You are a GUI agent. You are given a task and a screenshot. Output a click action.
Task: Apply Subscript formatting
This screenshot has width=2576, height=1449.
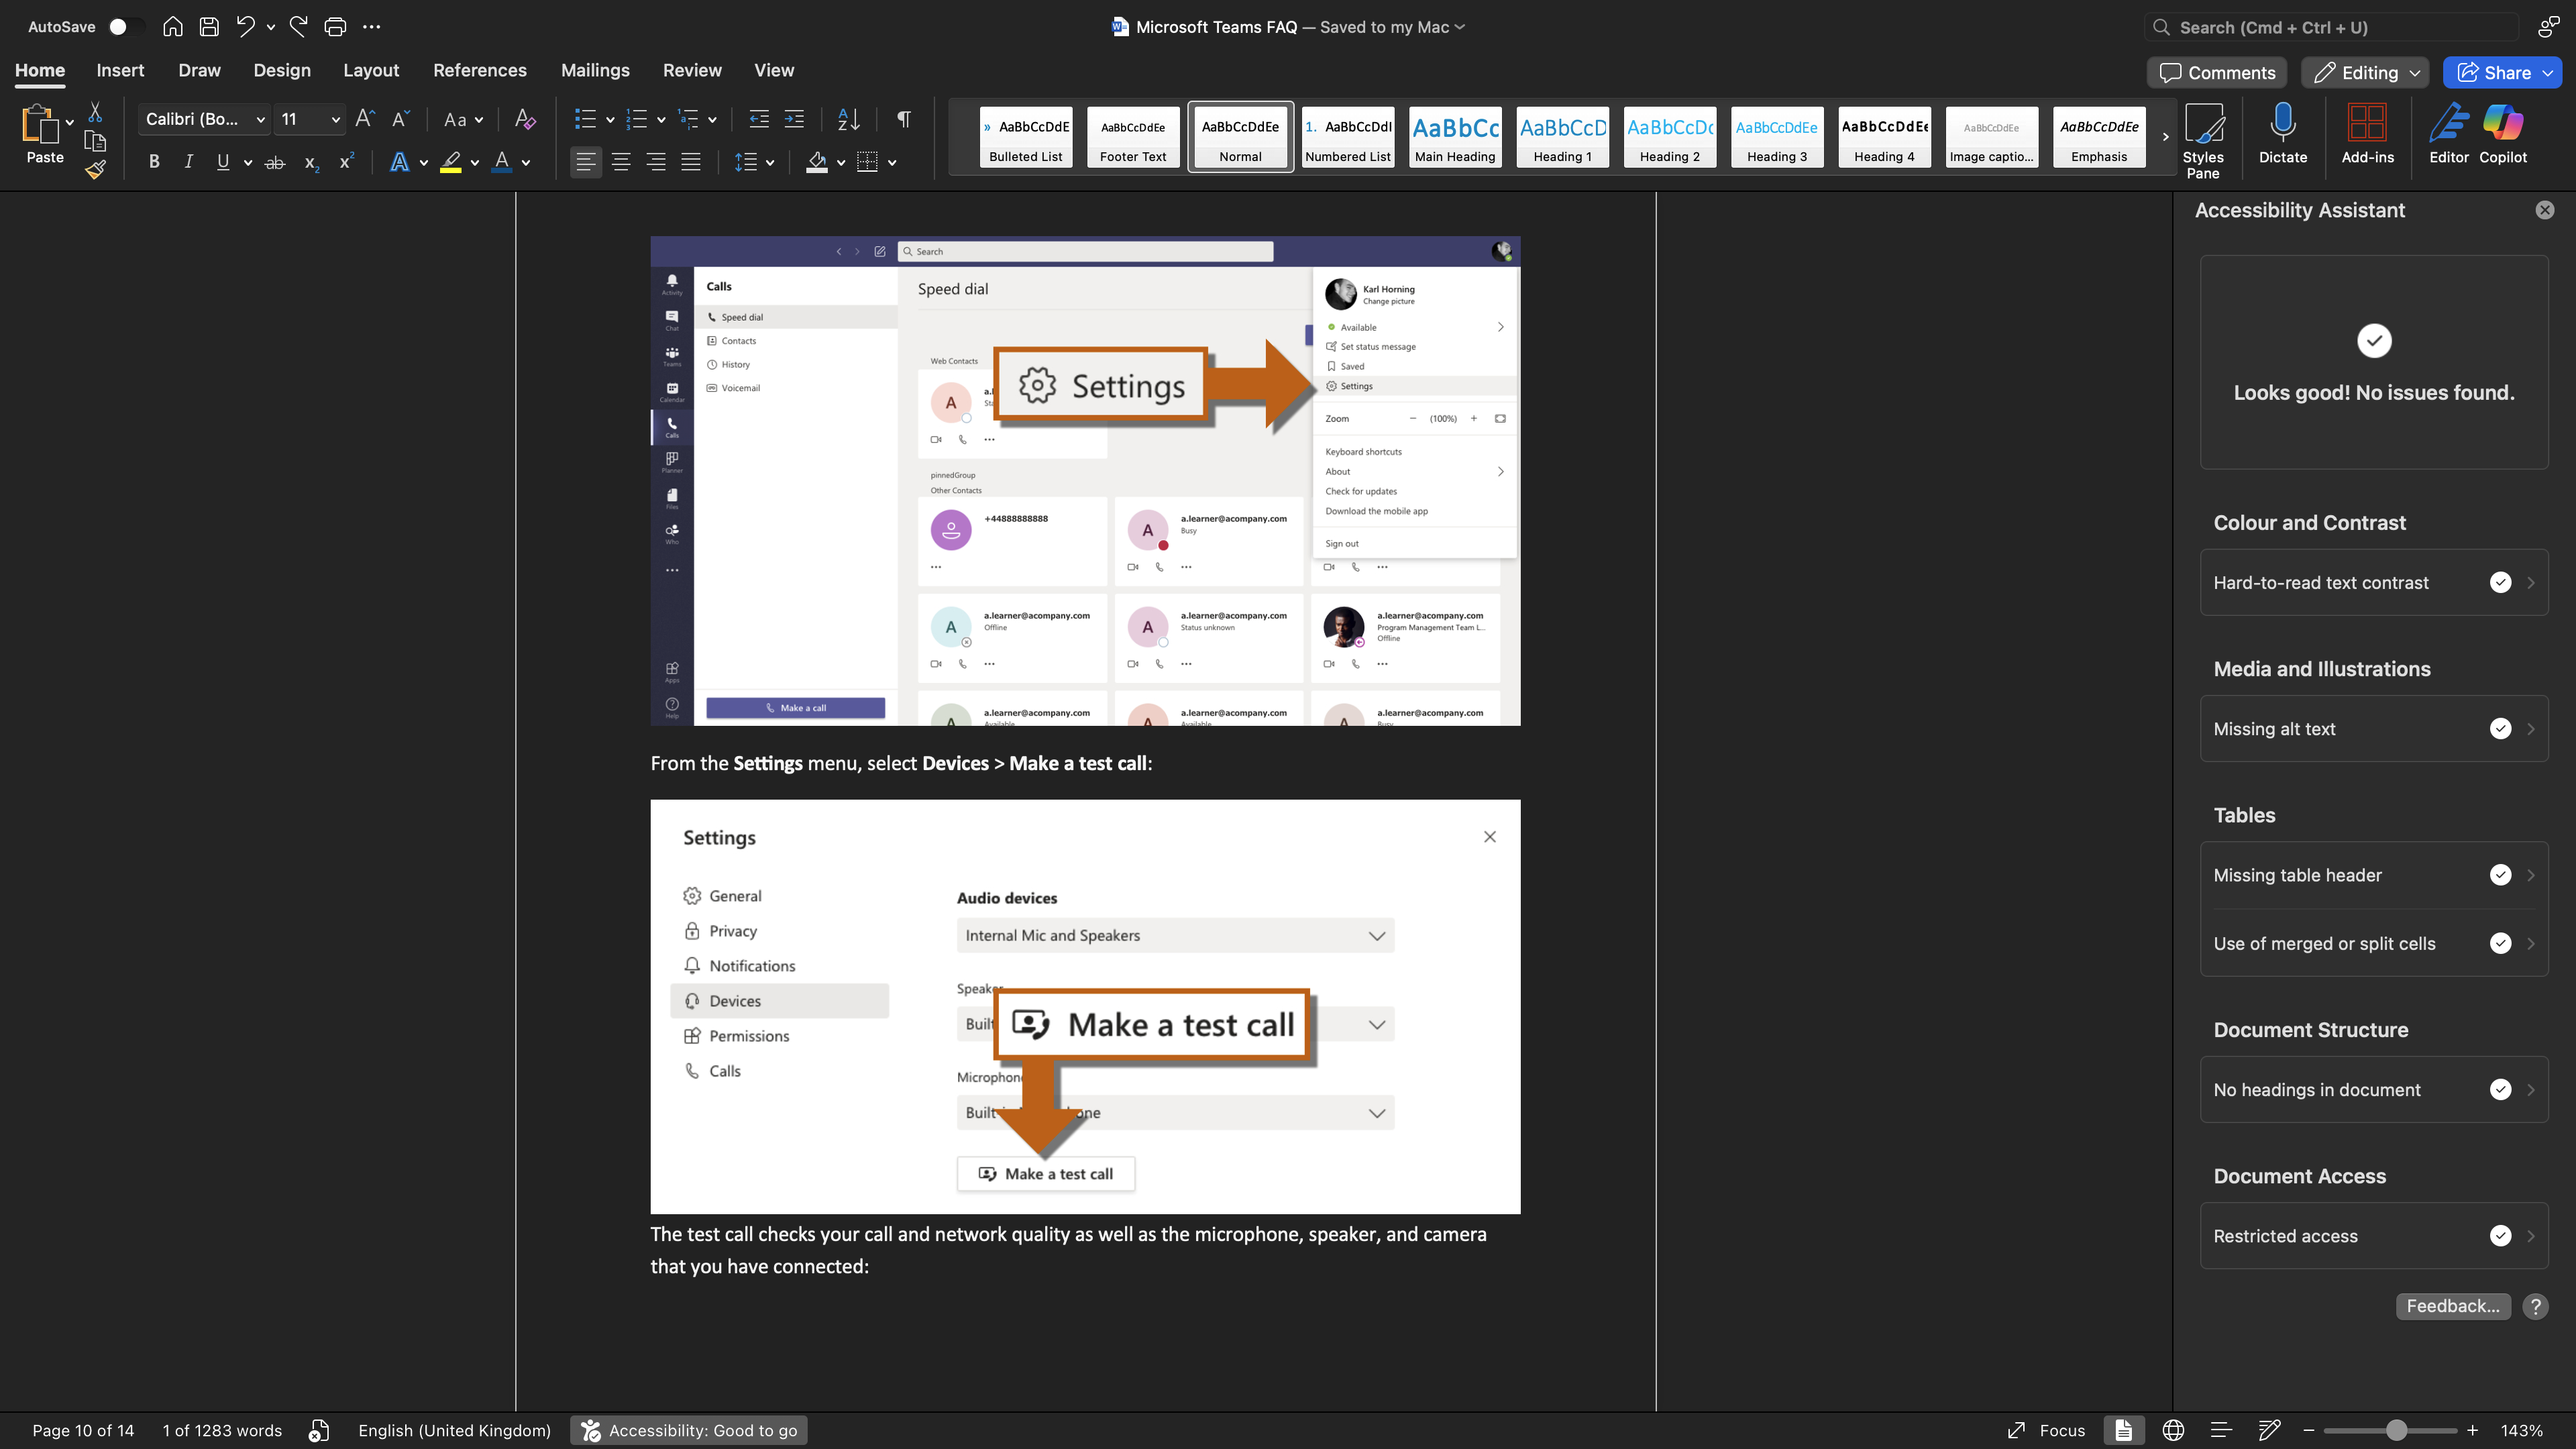(x=312, y=162)
